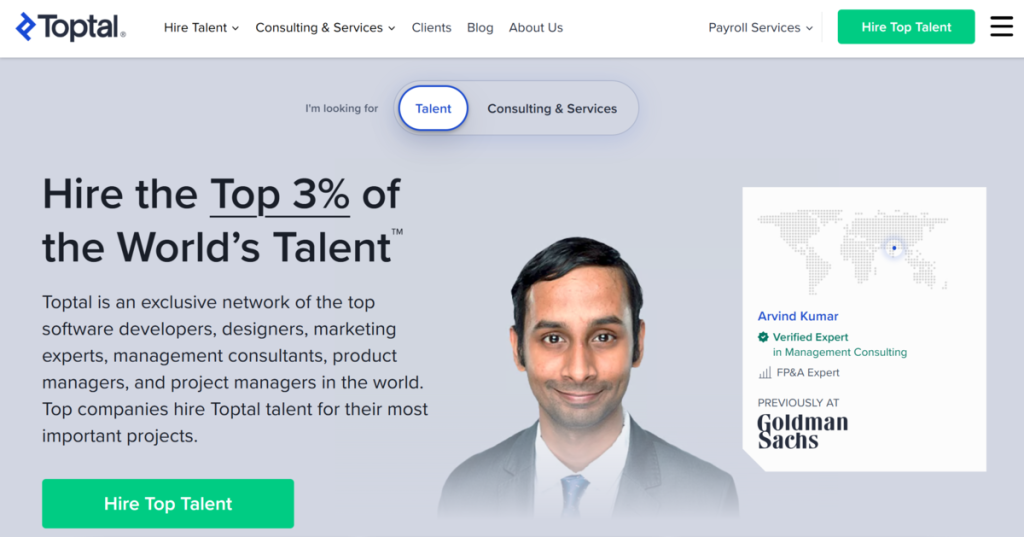
Task: Click the Goldman Sachs logo
Action: [802, 430]
